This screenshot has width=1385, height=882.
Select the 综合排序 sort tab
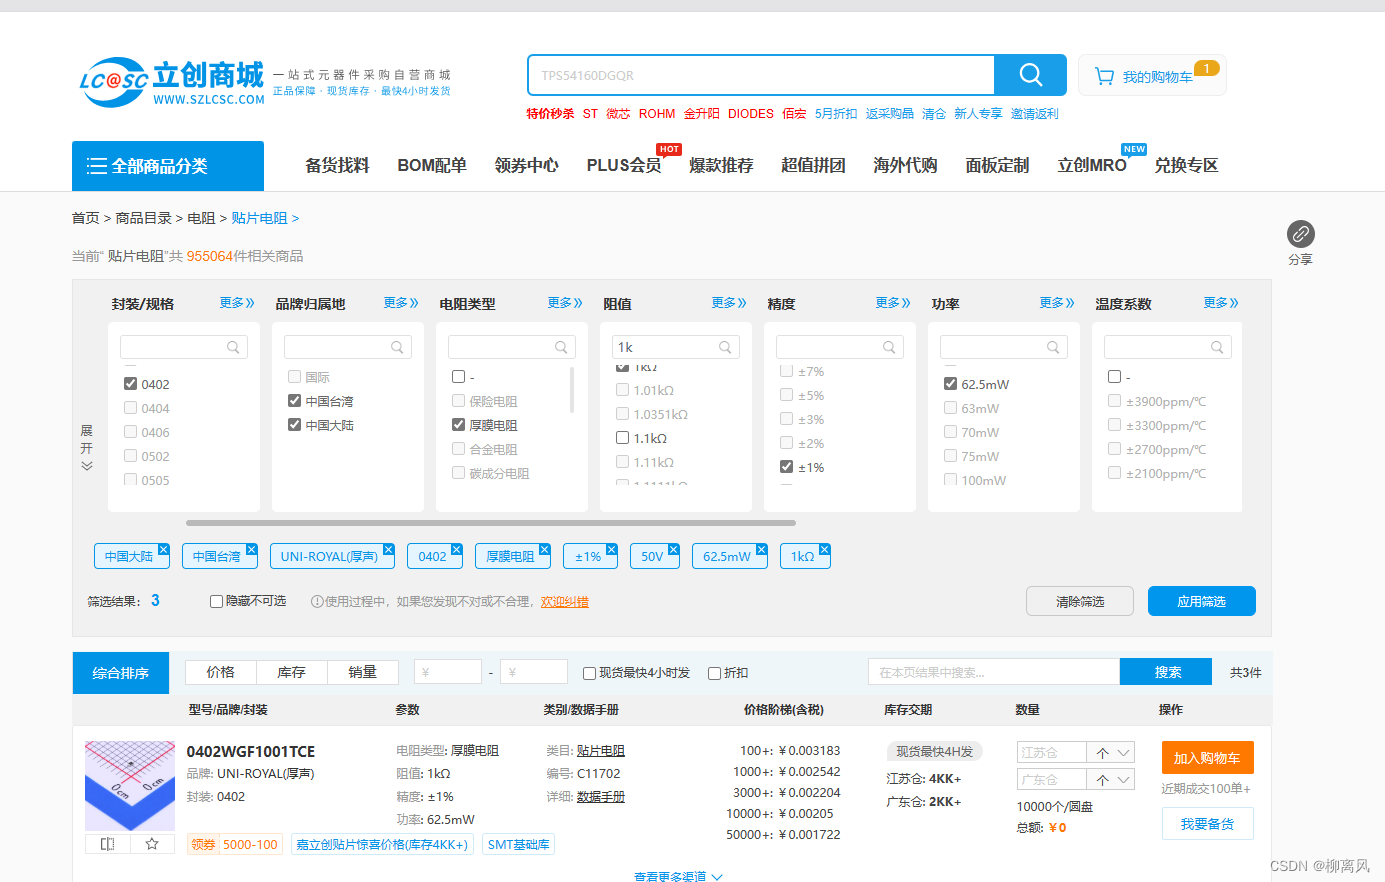coord(121,673)
